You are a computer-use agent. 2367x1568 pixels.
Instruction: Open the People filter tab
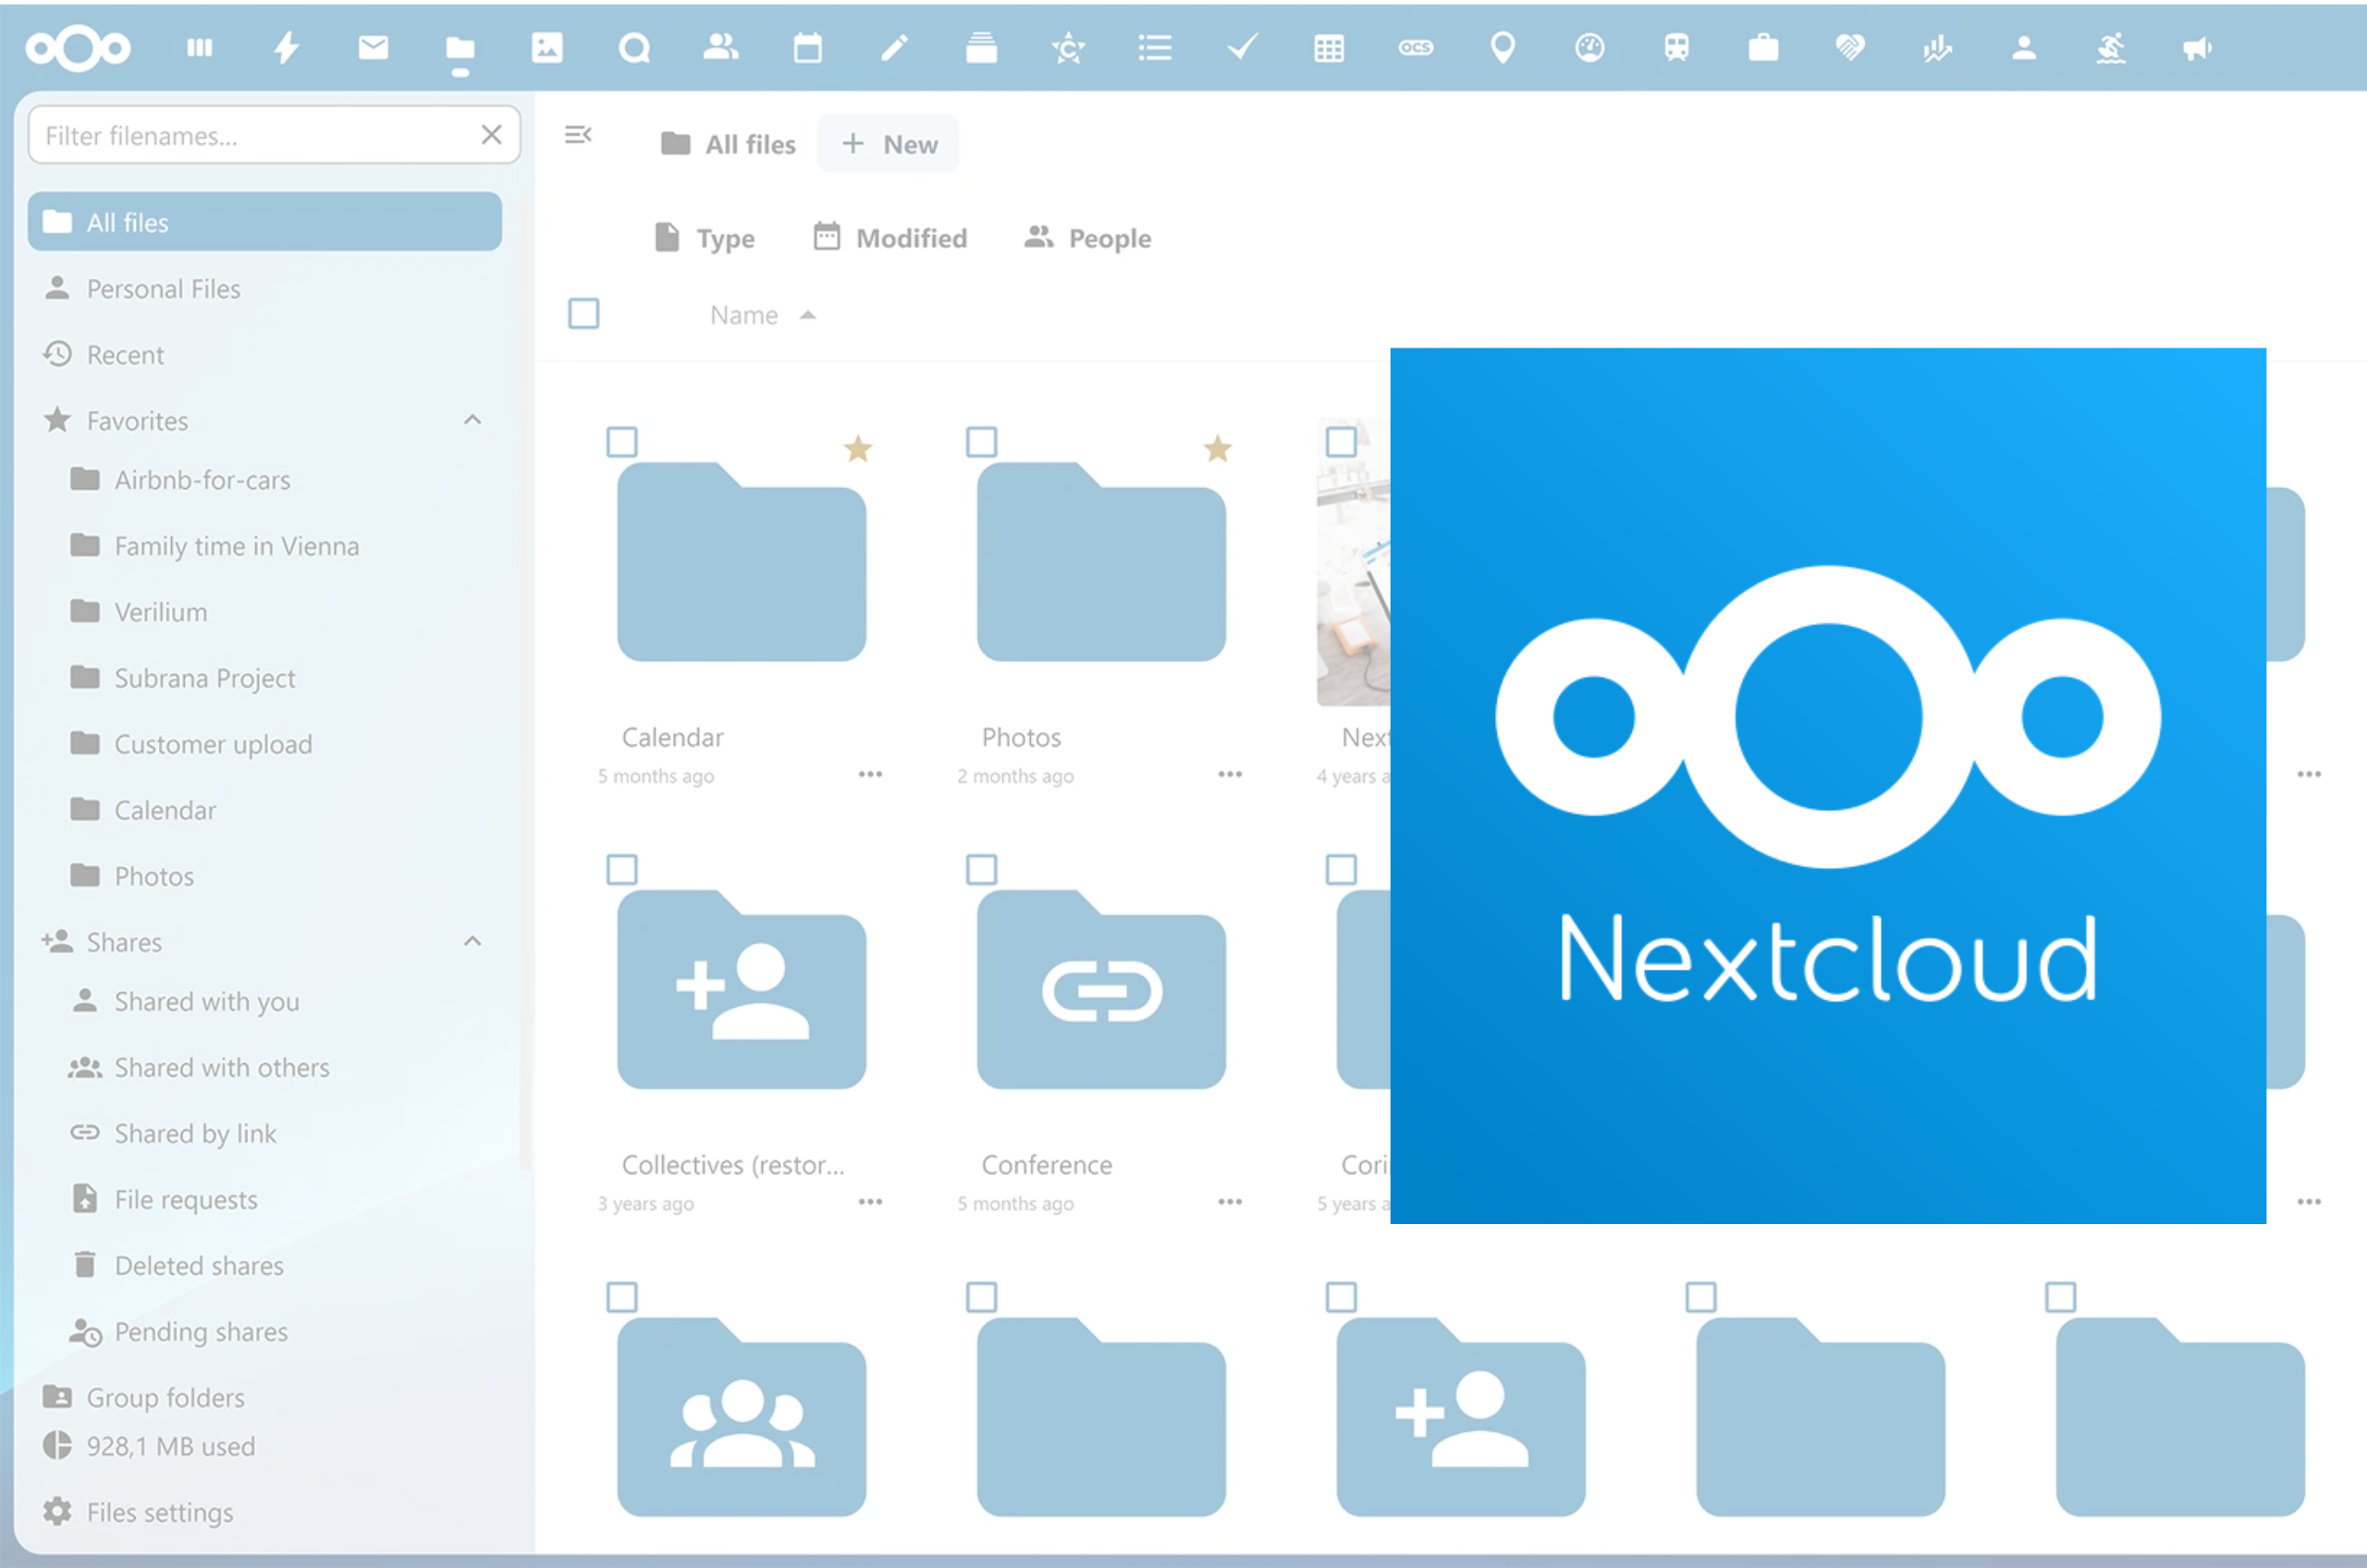[x=1087, y=238]
